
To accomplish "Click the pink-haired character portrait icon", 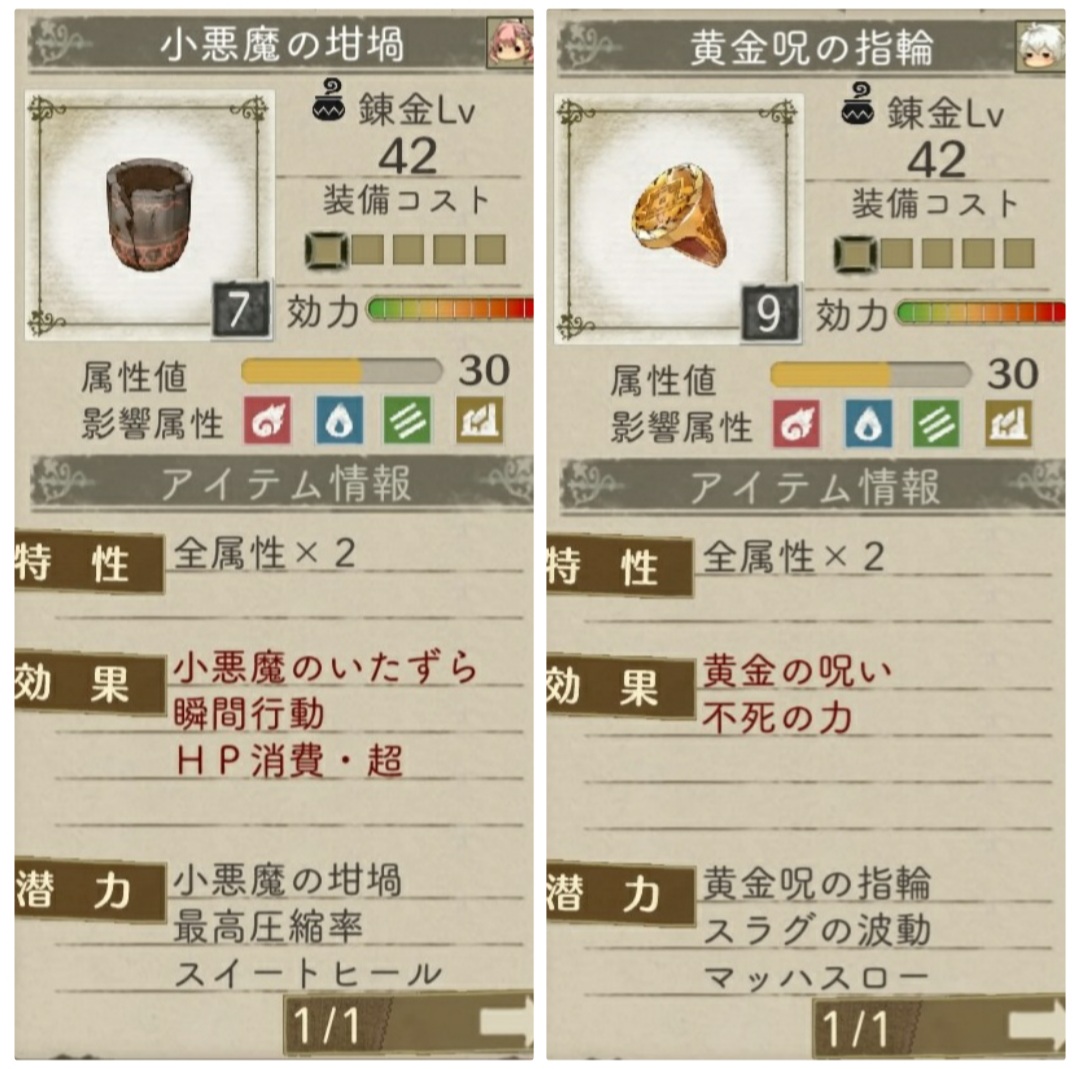I will click(x=510, y=43).
